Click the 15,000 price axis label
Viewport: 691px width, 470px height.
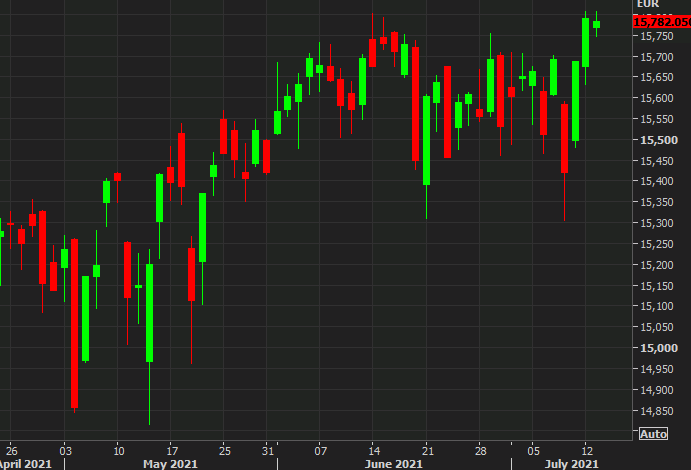pos(659,348)
